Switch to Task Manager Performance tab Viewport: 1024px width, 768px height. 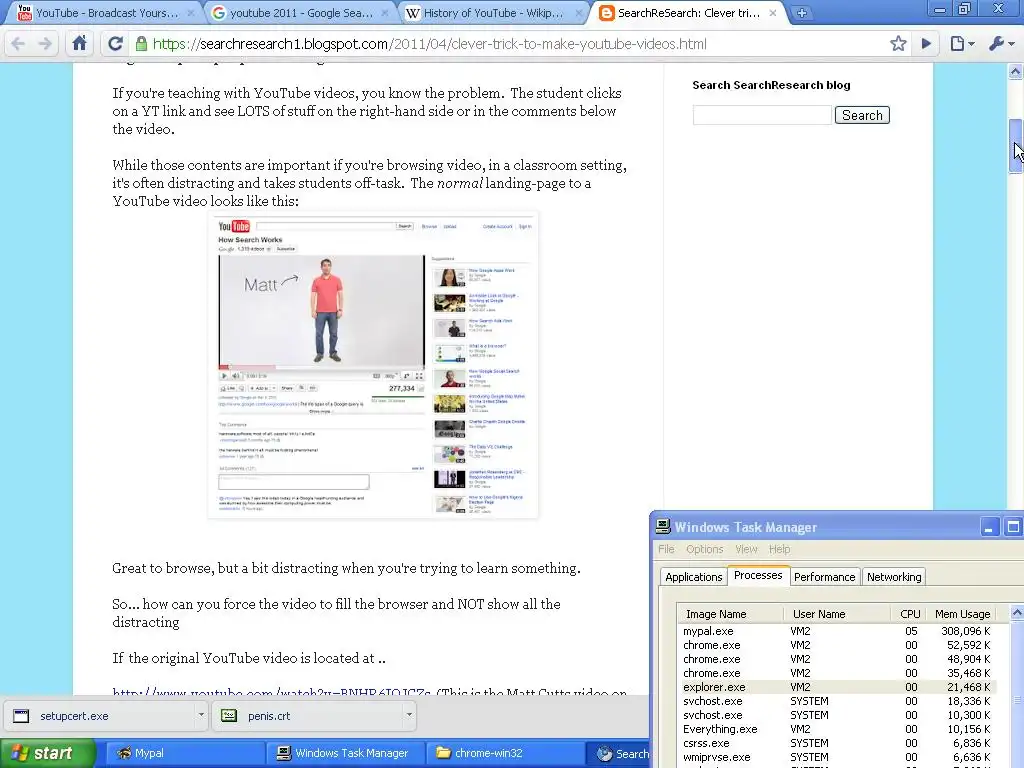(824, 577)
